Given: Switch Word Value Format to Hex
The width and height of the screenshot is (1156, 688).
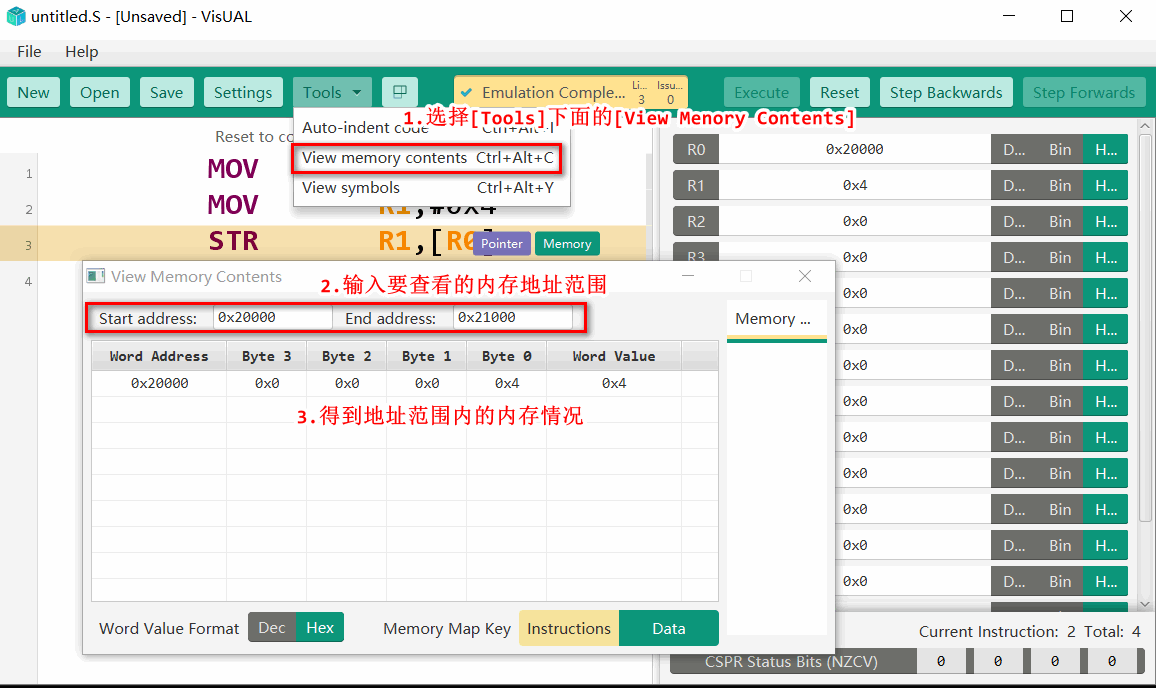Looking at the screenshot, I should tap(320, 628).
